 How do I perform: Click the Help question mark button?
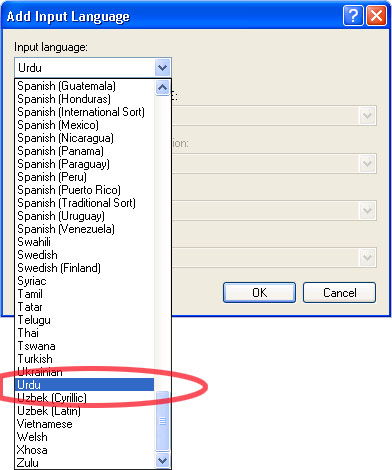tap(353, 15)
